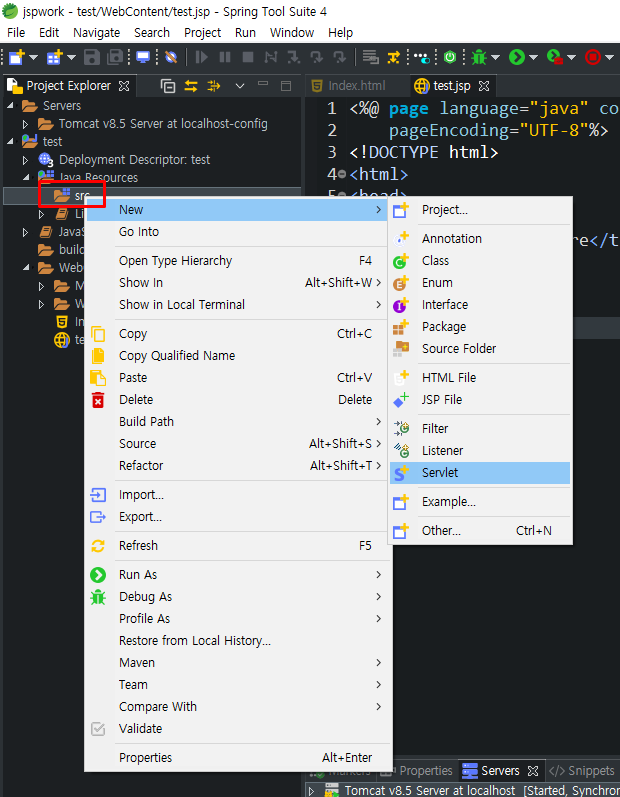Open the Run As submenu
The height and width of the screenshot is (797, 620).
(x=236, y=574)
